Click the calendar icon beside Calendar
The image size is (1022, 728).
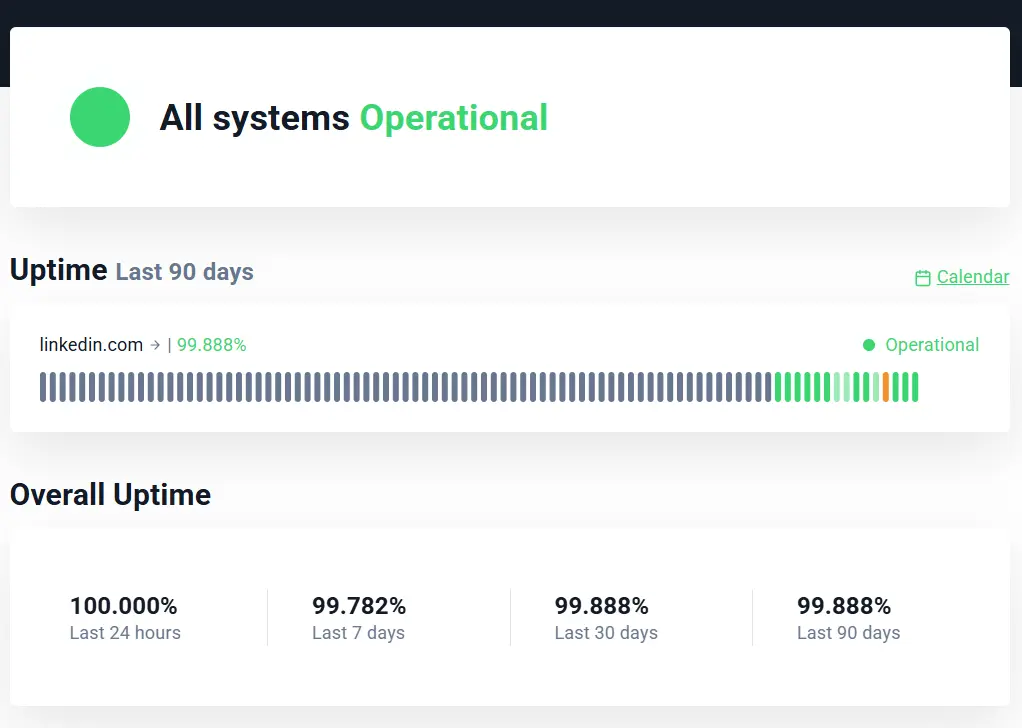(922, 278)
